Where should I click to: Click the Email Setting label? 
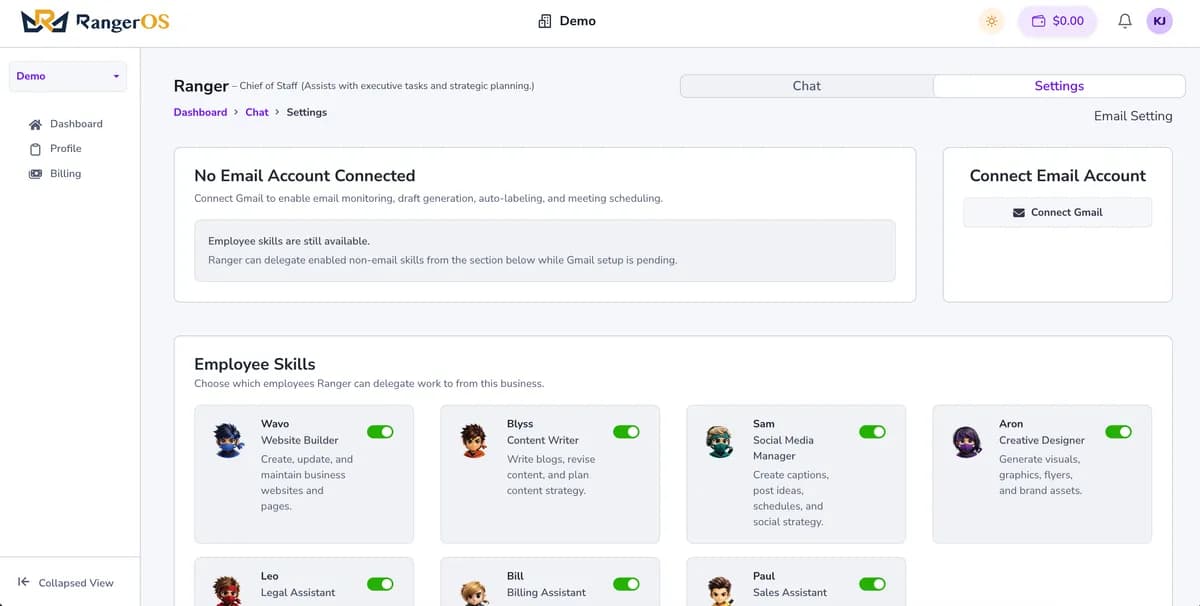tap(1133, 116)
